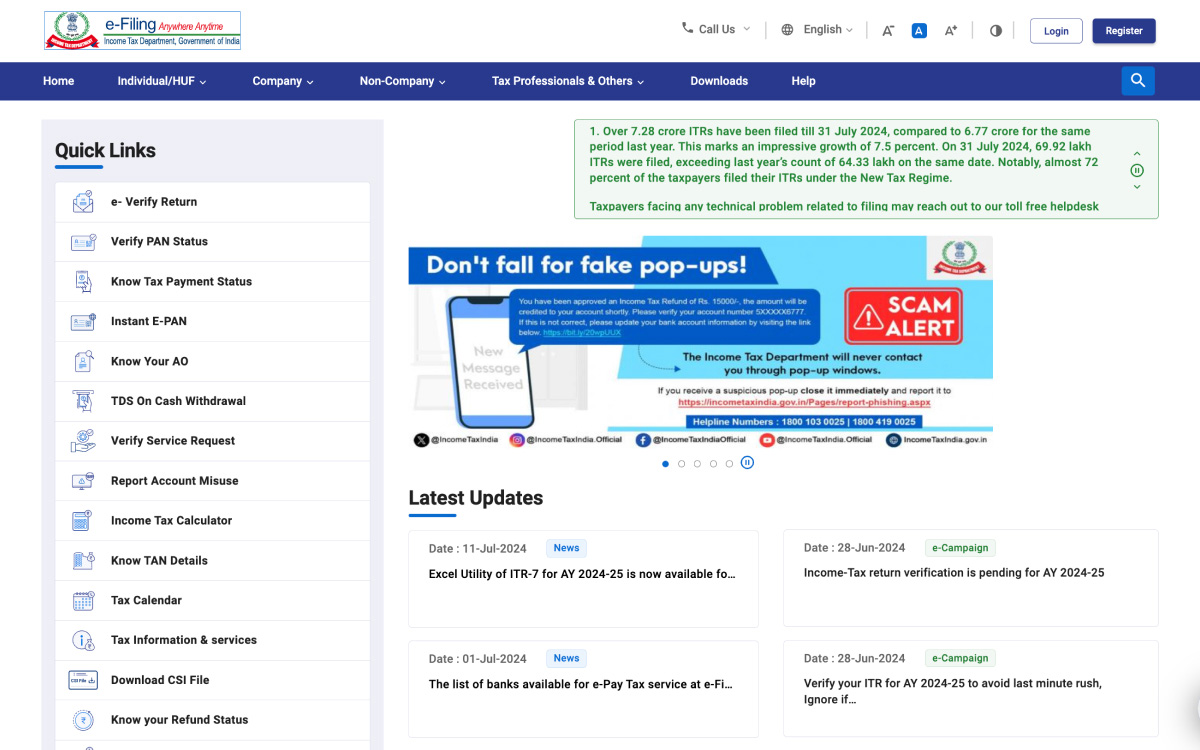The width and height of the screenshot is (1200, 750).
Task: Click the Login button
Action: pos(1055,30)
